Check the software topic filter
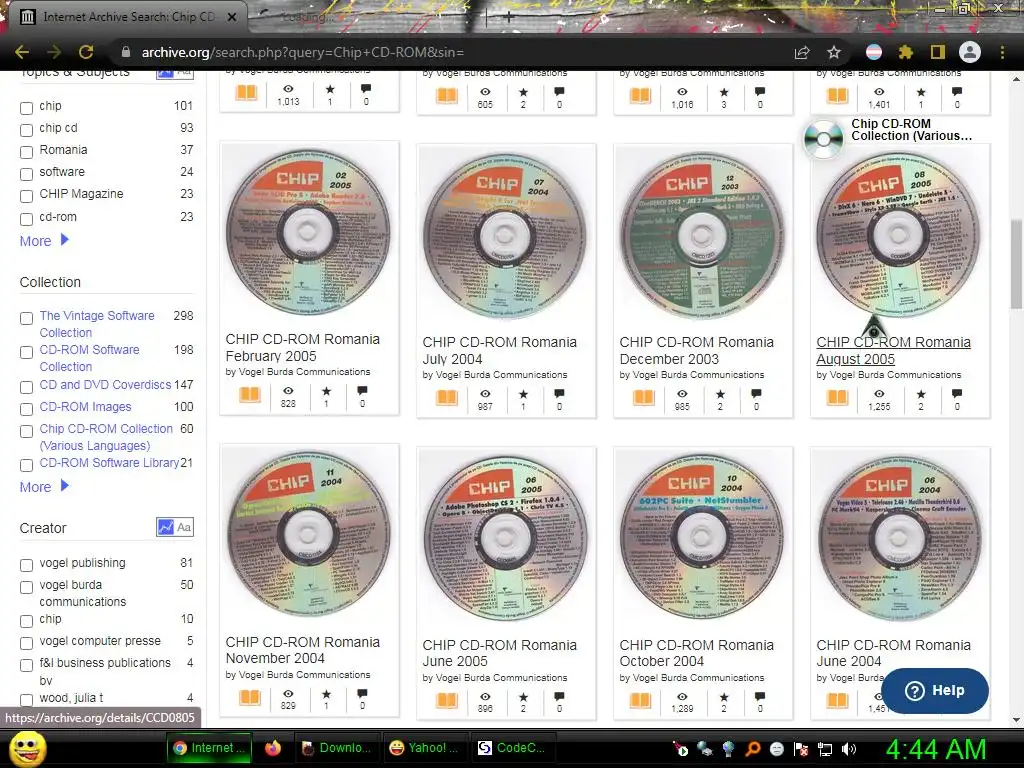This screenshot has height=768, width=1024. pos(26,174)
